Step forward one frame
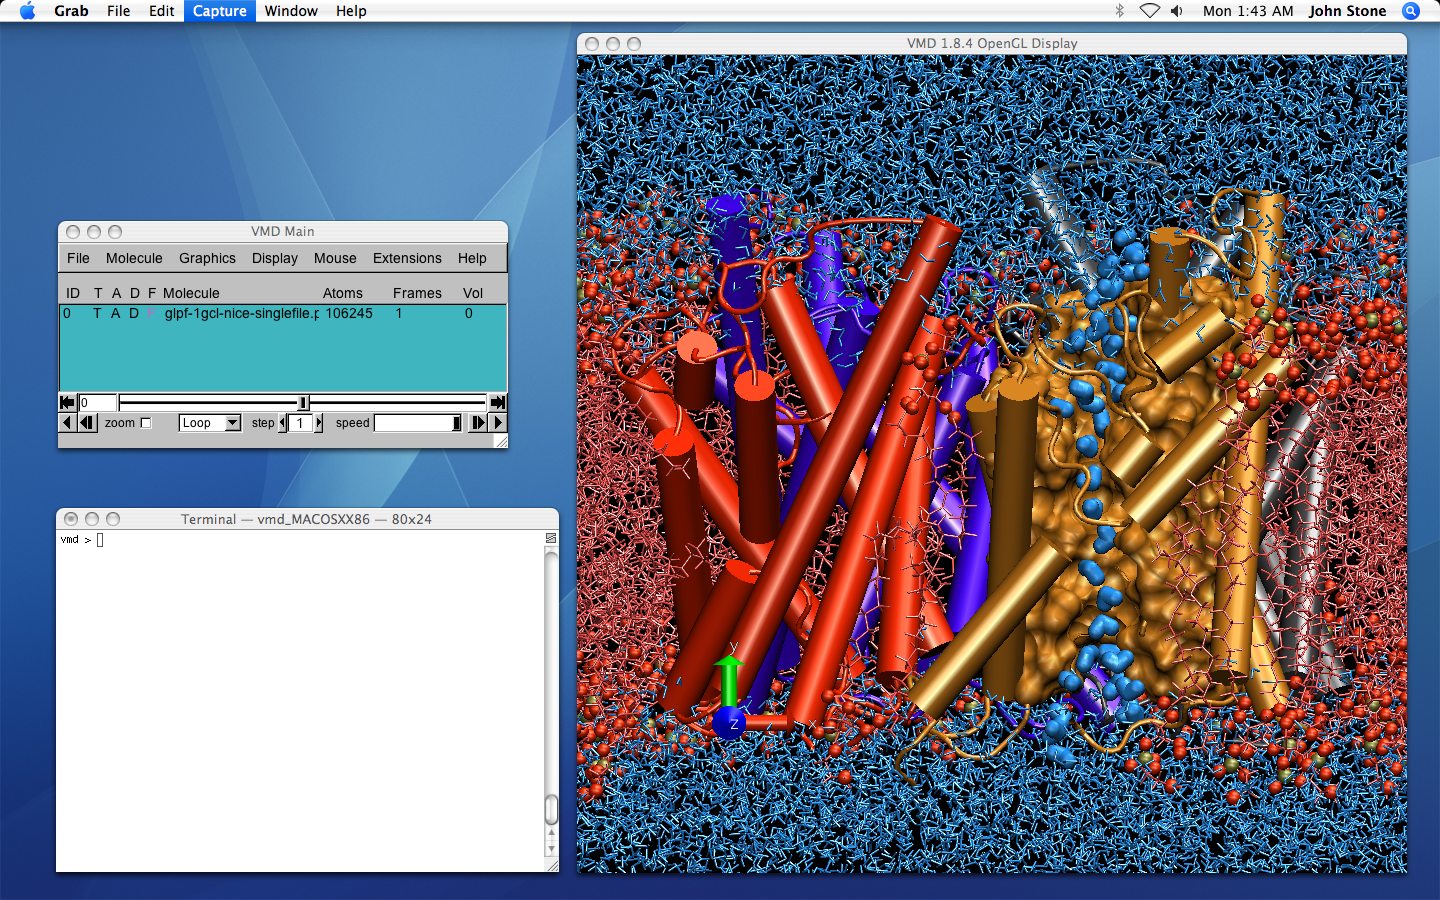 click(x=478, y=423)
